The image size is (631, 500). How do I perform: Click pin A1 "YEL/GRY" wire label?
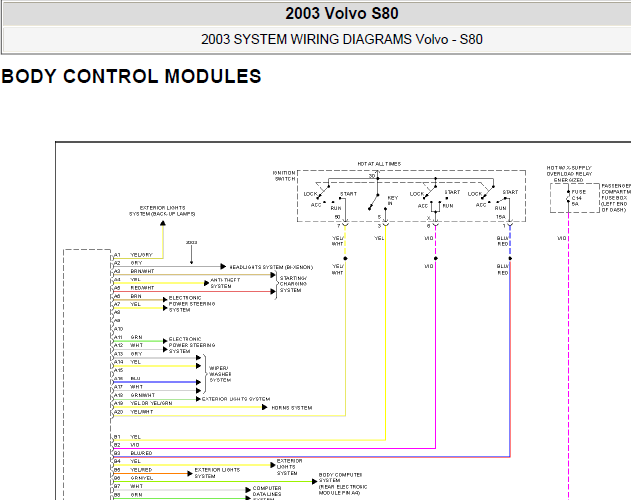[141, 255]
